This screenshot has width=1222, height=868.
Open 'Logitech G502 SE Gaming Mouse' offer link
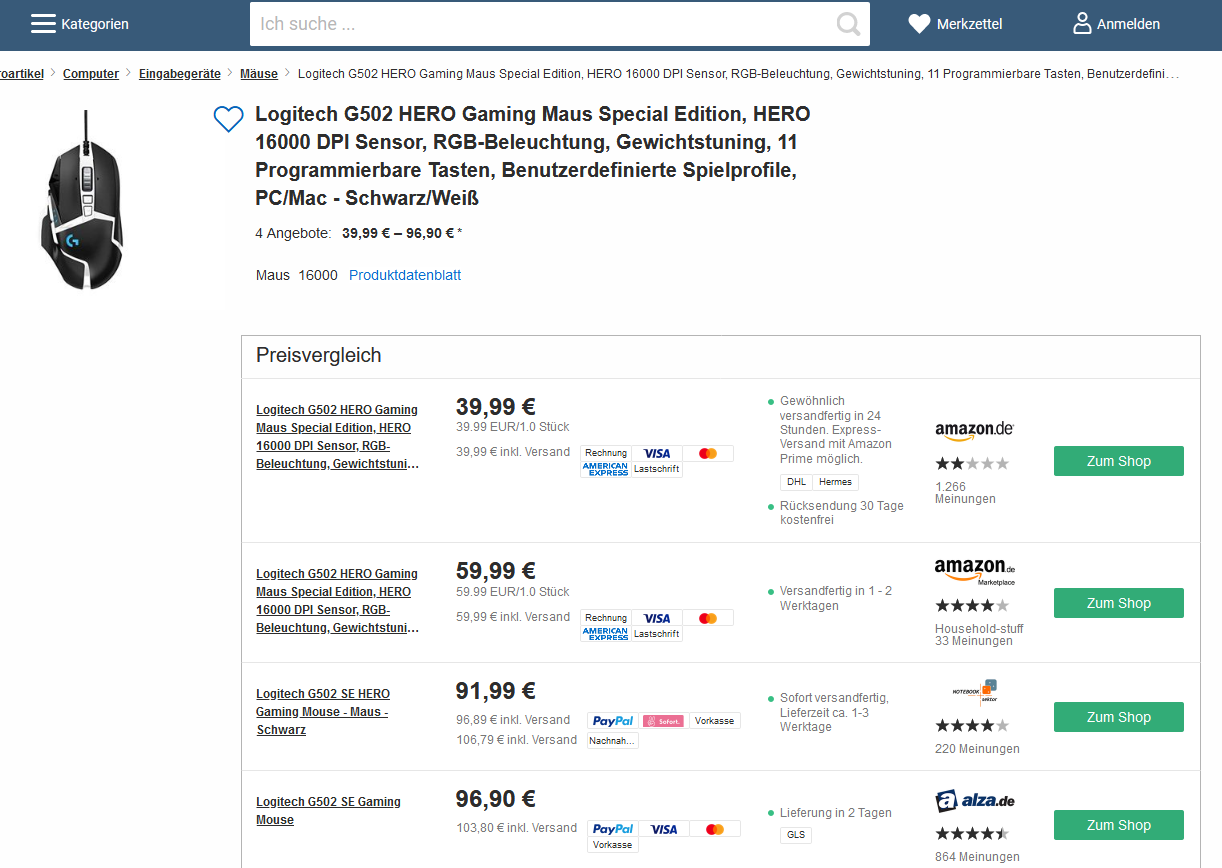pyautogui.click(x=328, y=811)
